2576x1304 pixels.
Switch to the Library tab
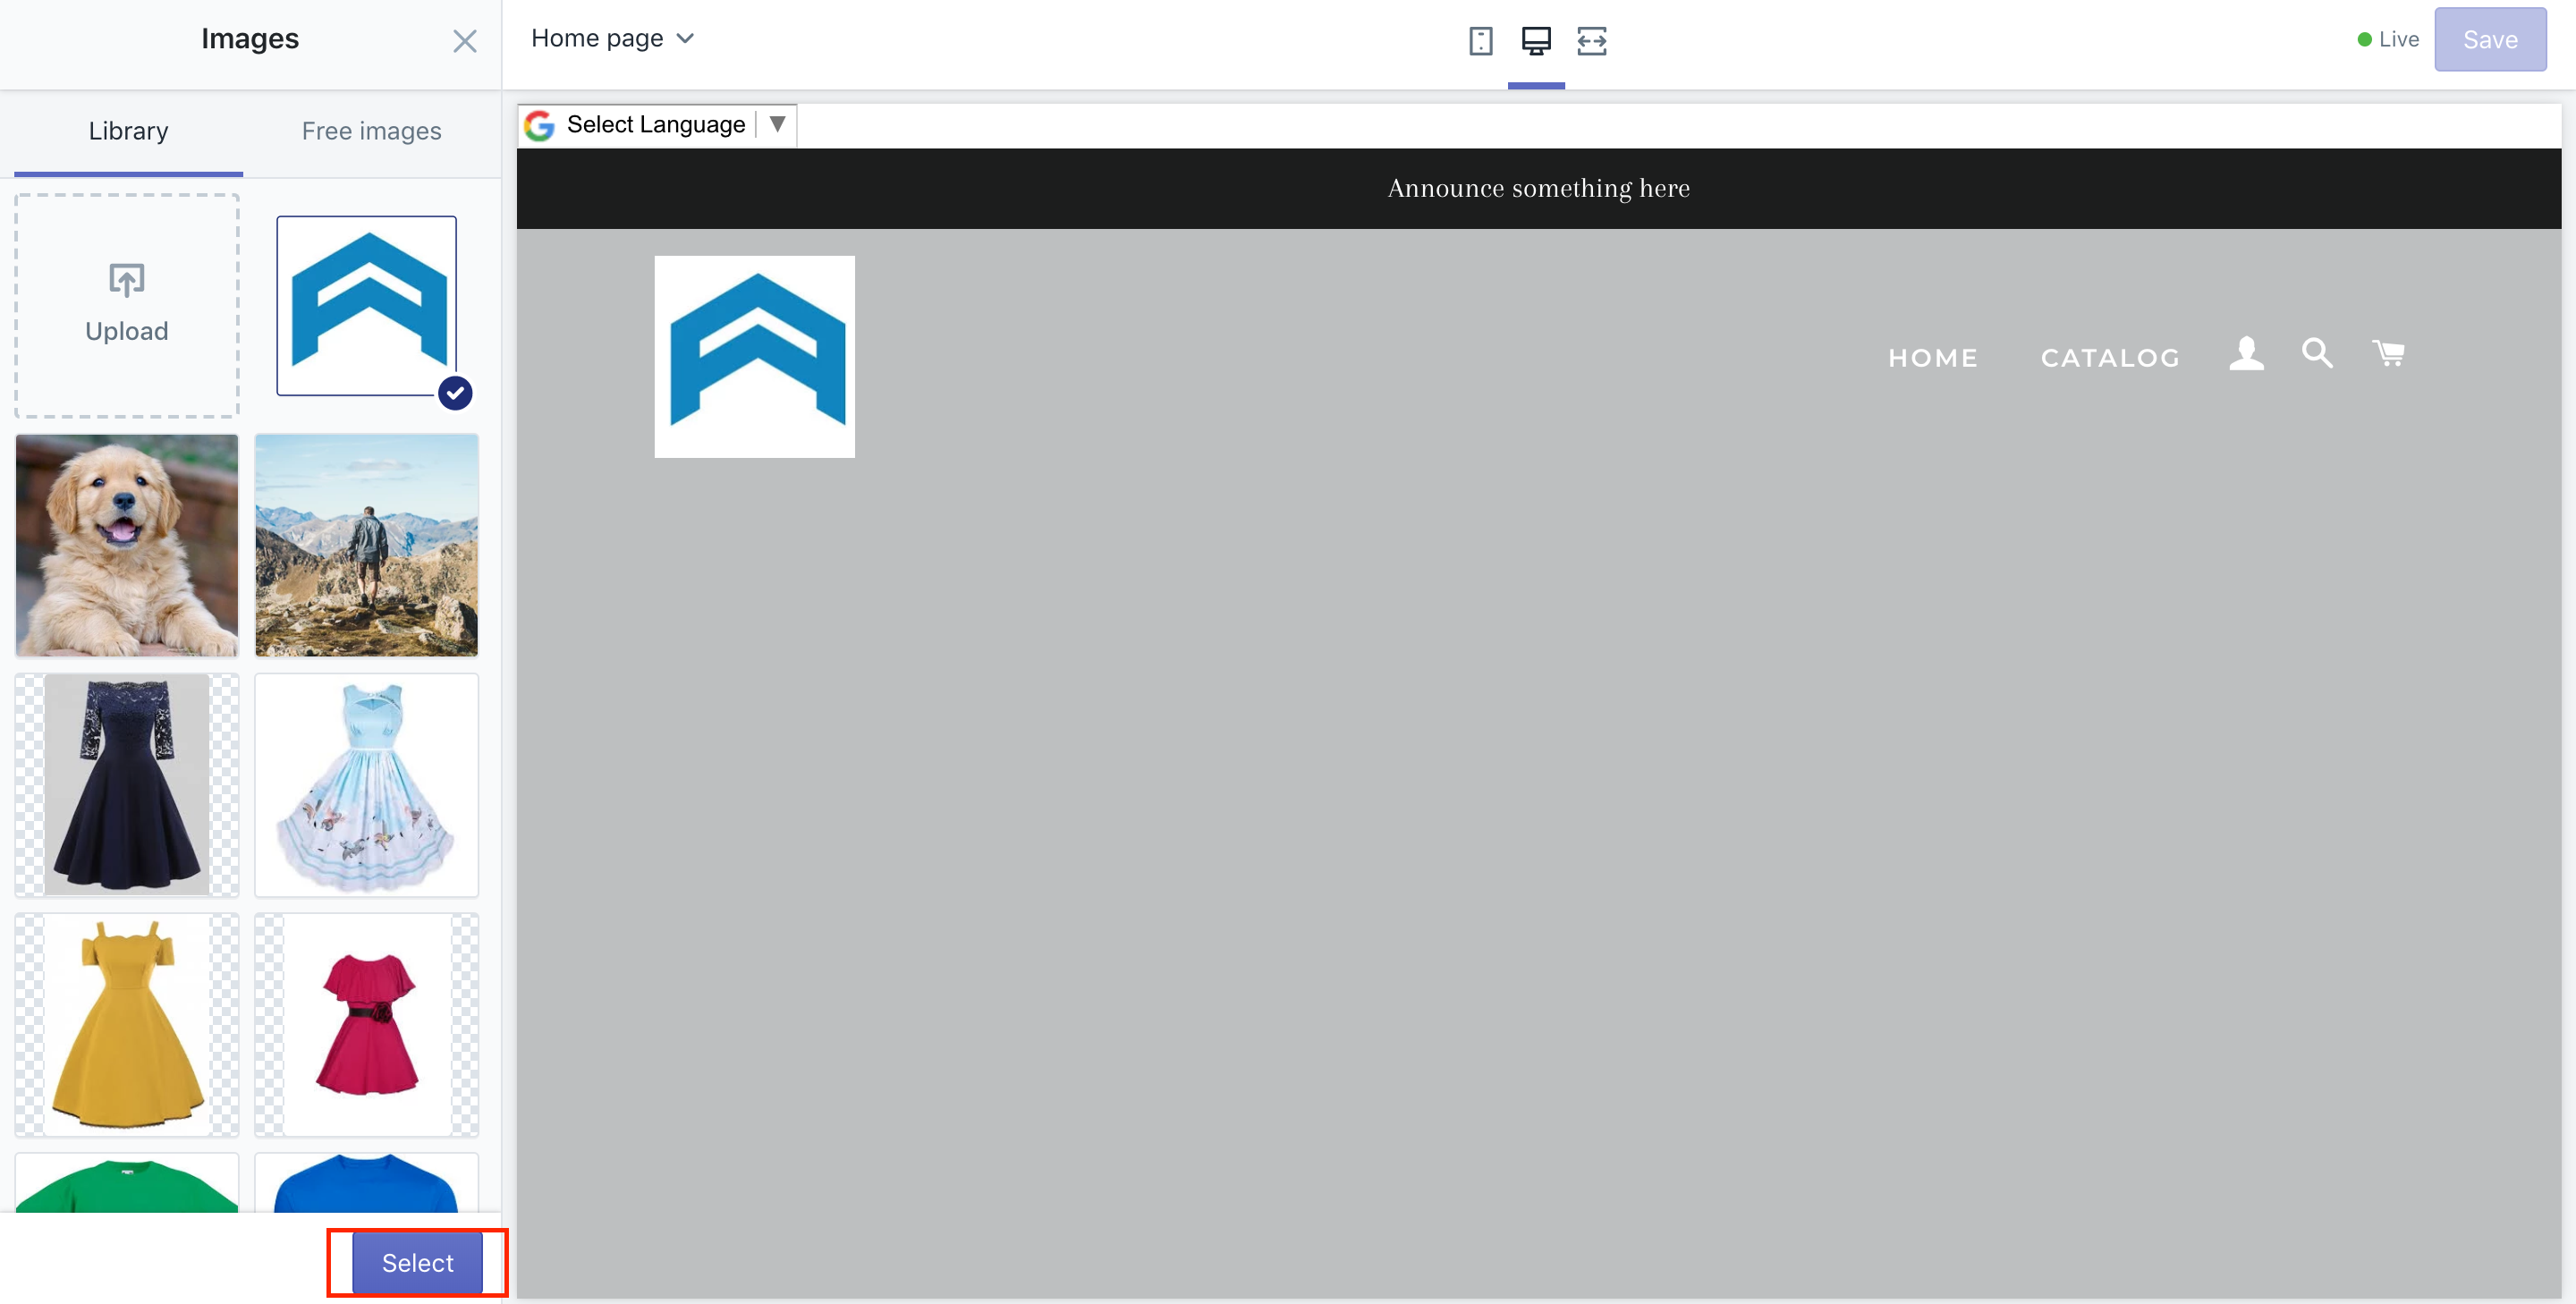point(128,131)
